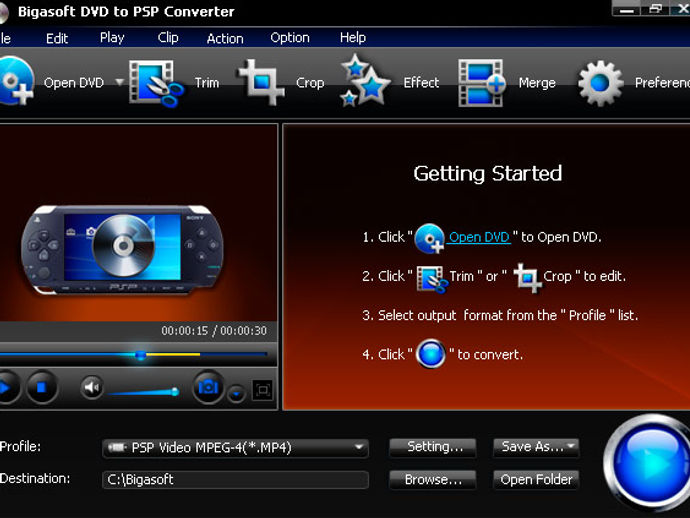Click Trim icon in Getting Started step 2
Viewport: 690px width, 518px height.
pyautogui.click(x=432, y=279)
